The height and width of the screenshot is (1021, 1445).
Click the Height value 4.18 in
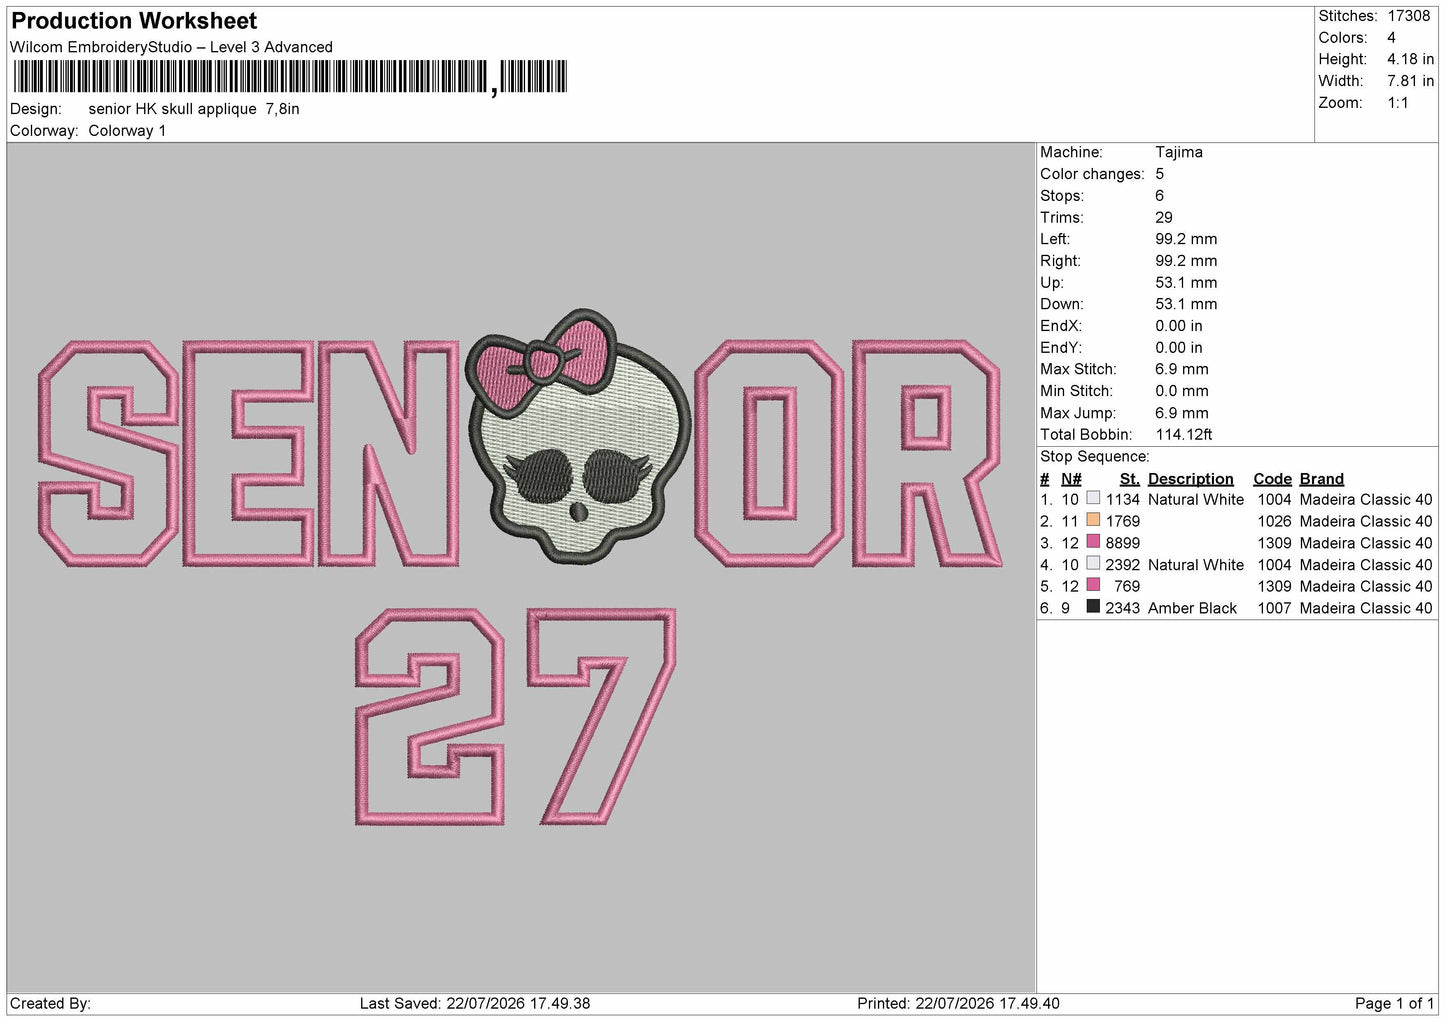point(1410,59)
